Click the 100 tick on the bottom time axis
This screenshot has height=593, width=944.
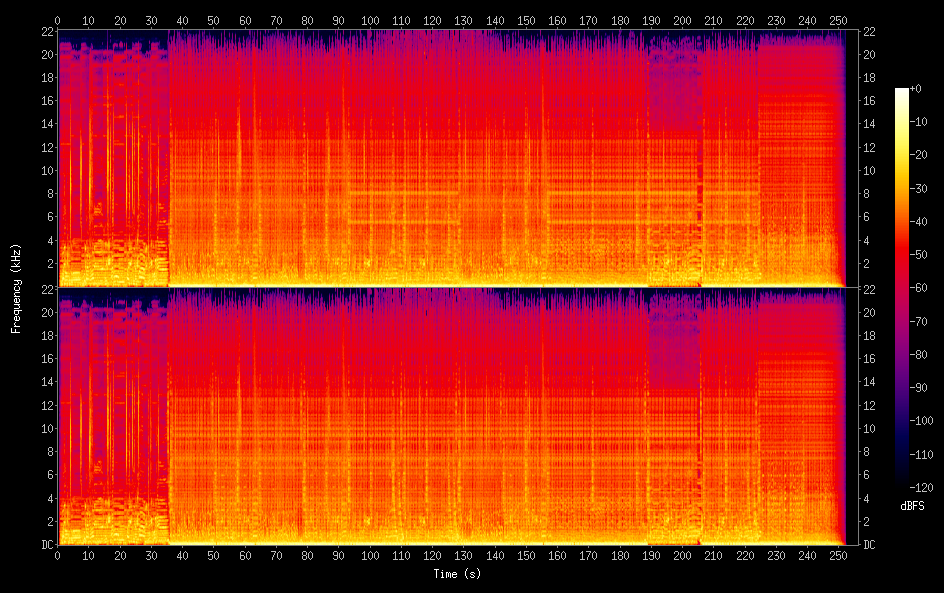coord(370,555)
